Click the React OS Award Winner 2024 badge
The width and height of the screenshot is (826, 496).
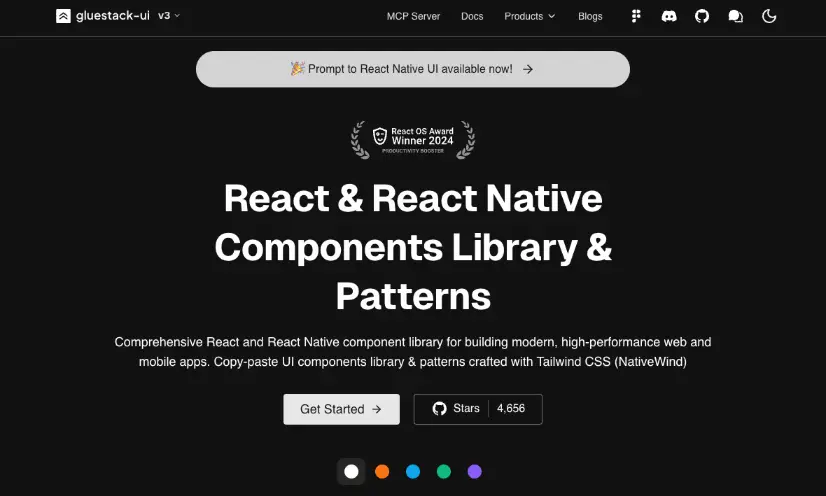click(x=413, y=140)
